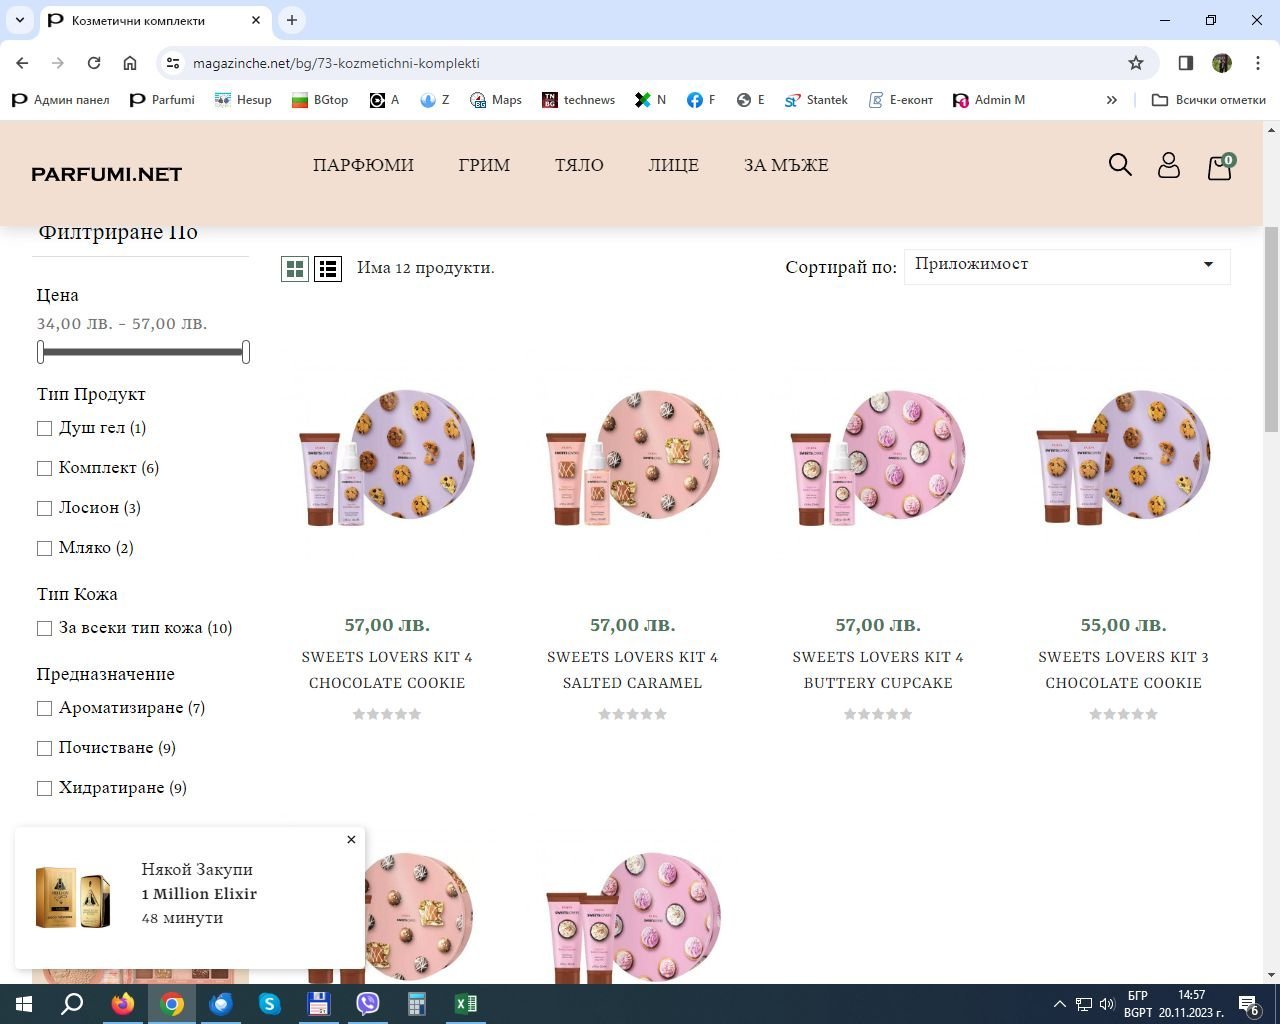1280x1024 pixels.
Task: Open the Kit 4 Chocolate Cookie product image
Action: coord(387,457)
